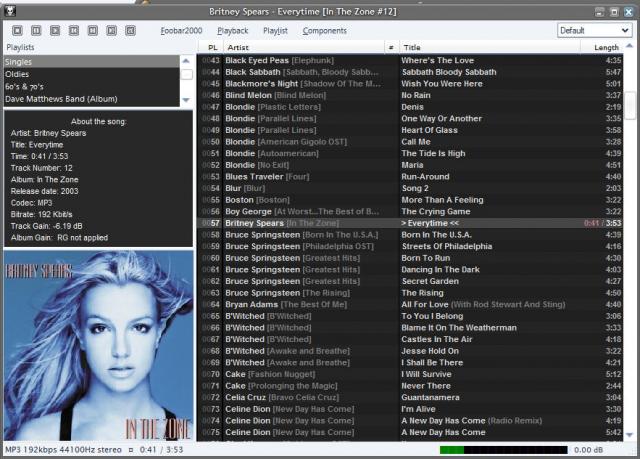Sort tracks by the Artist column header
Screen dimensions: 640x459
click(300, 47)
